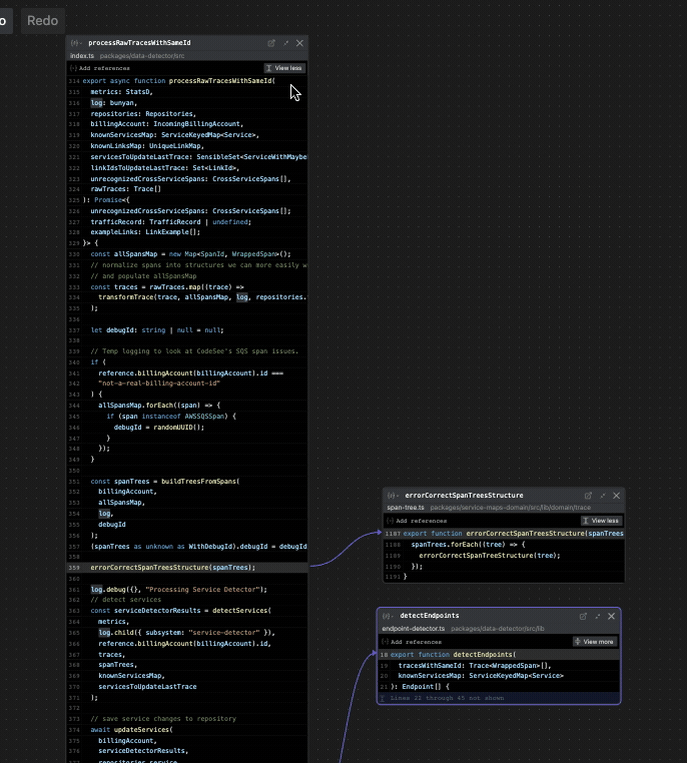This screenshot has height=763, width=687.
Task: Click detectEndpoints card title
Action: 429,616
